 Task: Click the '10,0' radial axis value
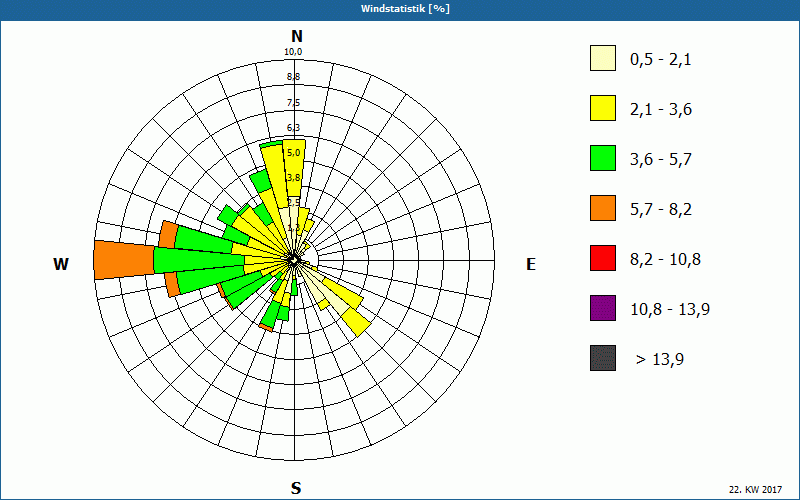[x=293, y=52]
